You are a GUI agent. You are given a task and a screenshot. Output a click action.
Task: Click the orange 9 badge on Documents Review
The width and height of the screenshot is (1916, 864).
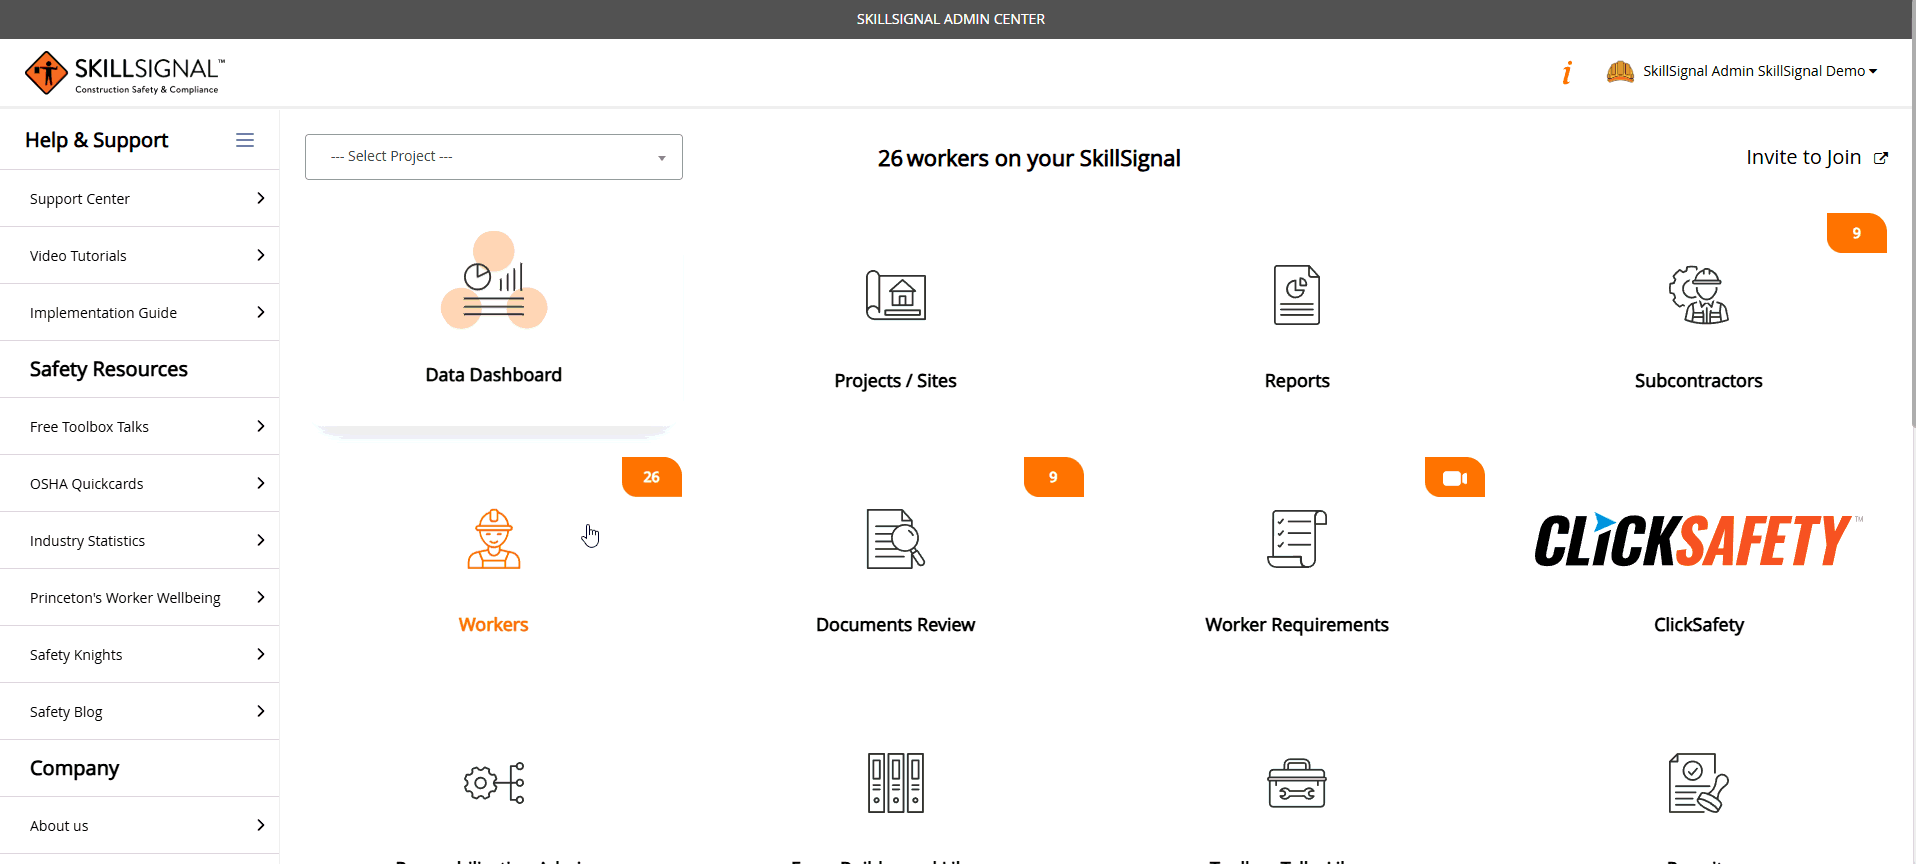tap(1054, 477)
